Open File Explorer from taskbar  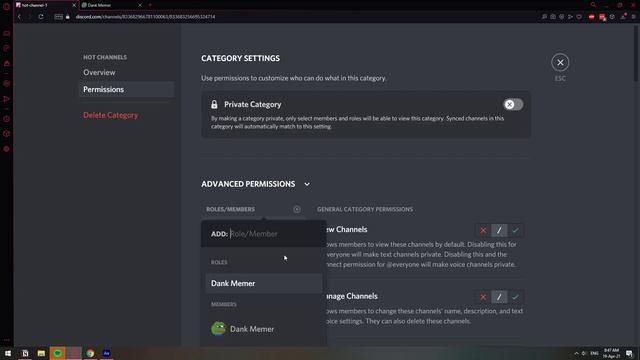click(41, 353)
